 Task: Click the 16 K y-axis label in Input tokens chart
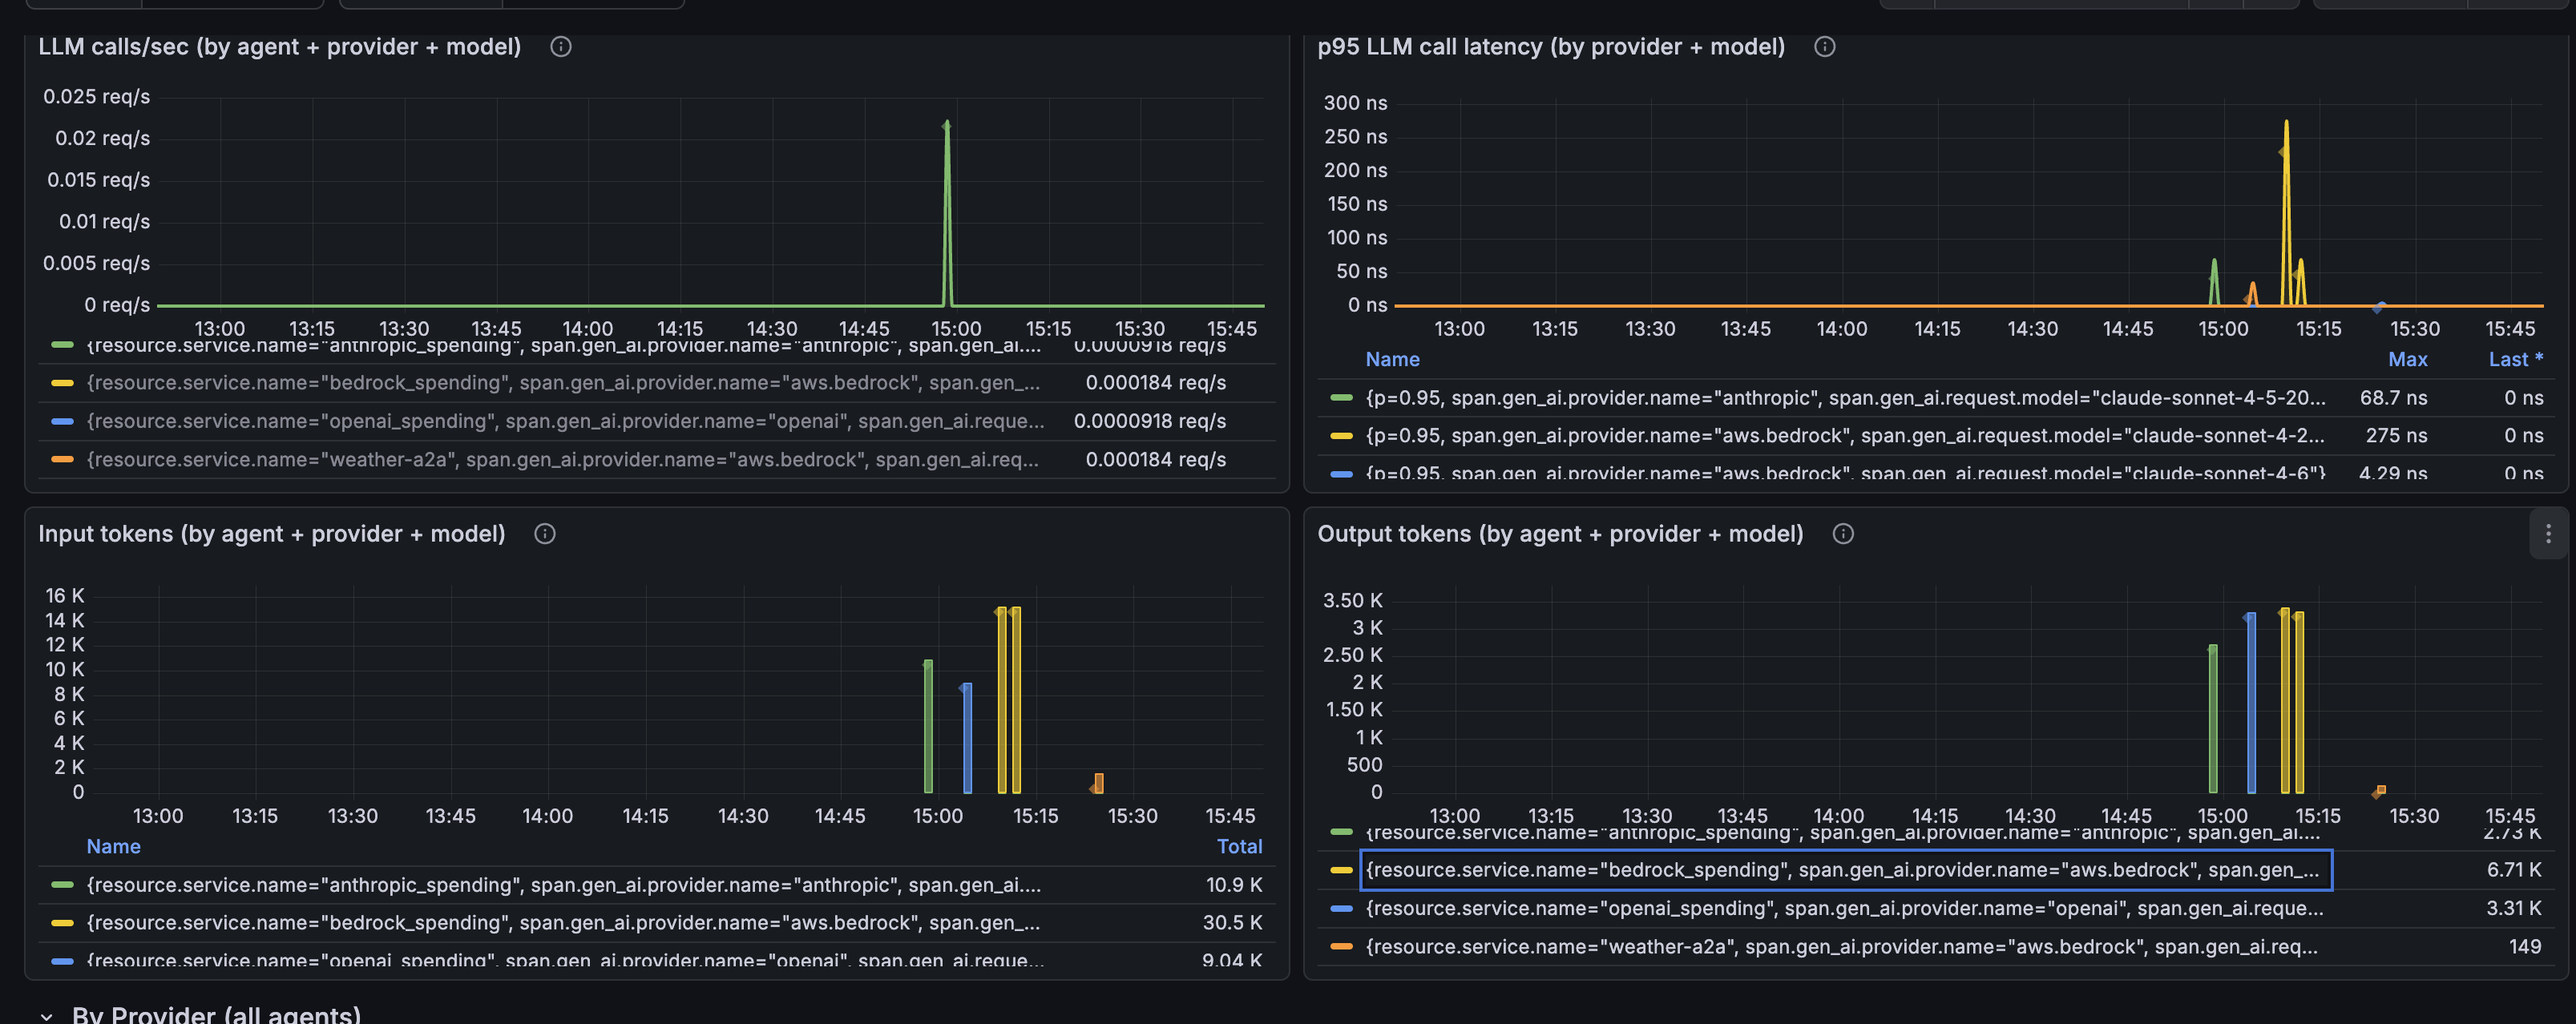[x=65, y=596]
